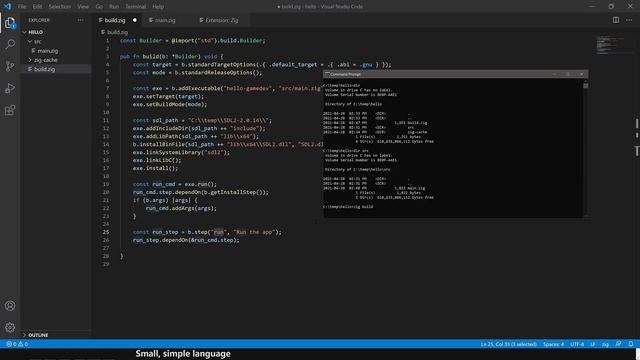Open the File menu

tap(22, 7)
